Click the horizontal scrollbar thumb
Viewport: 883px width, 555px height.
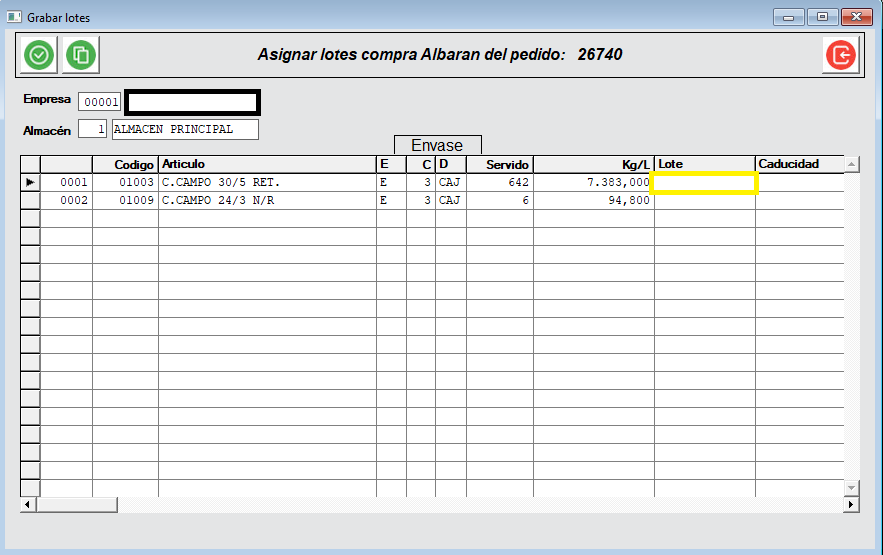point(77,504)
